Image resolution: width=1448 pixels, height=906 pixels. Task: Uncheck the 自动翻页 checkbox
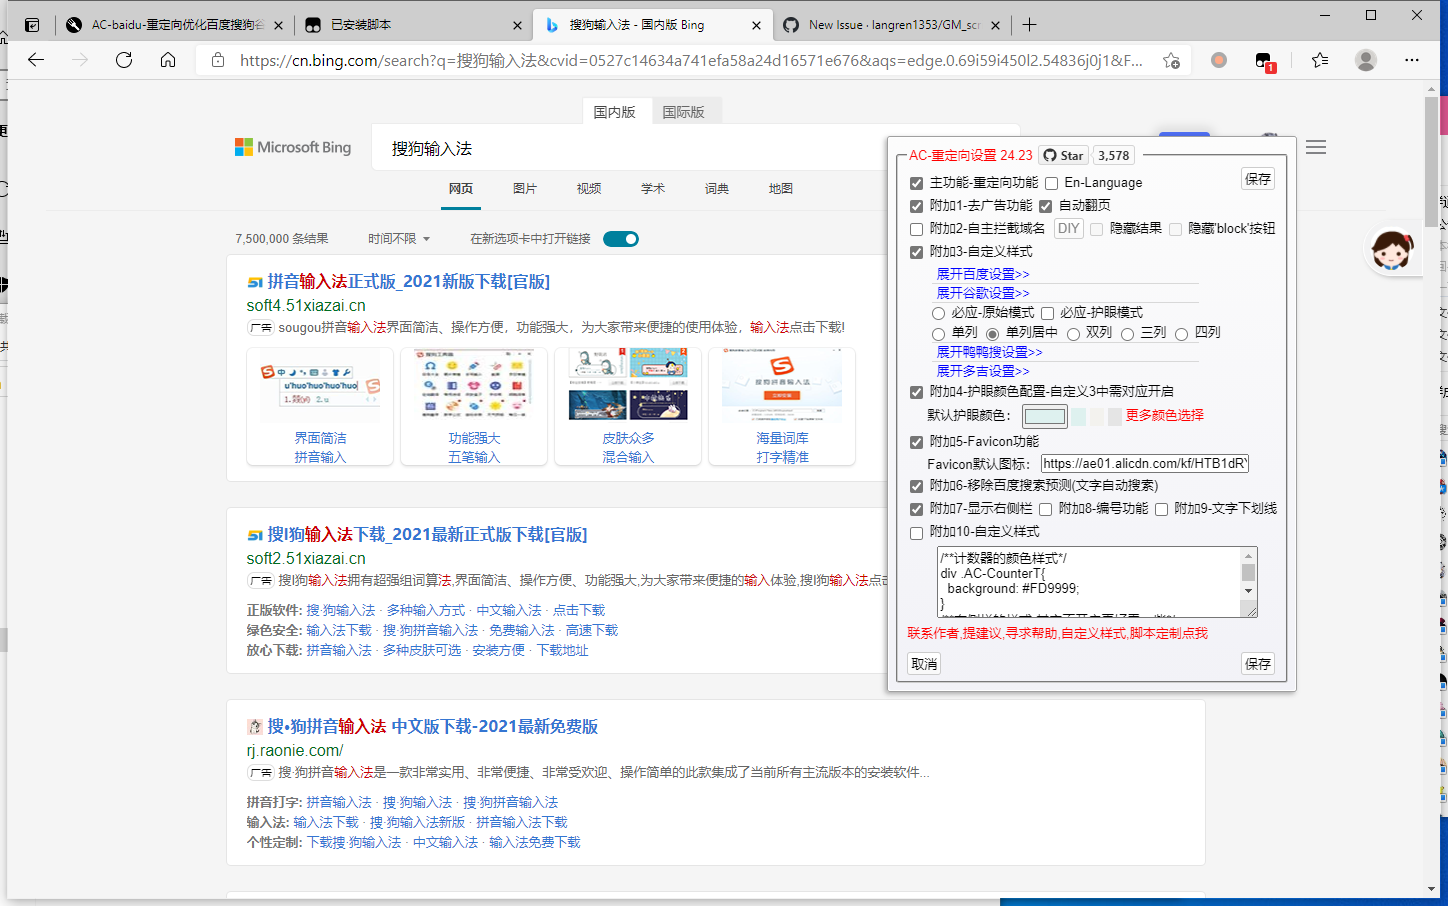click(x=1045, y=206)
